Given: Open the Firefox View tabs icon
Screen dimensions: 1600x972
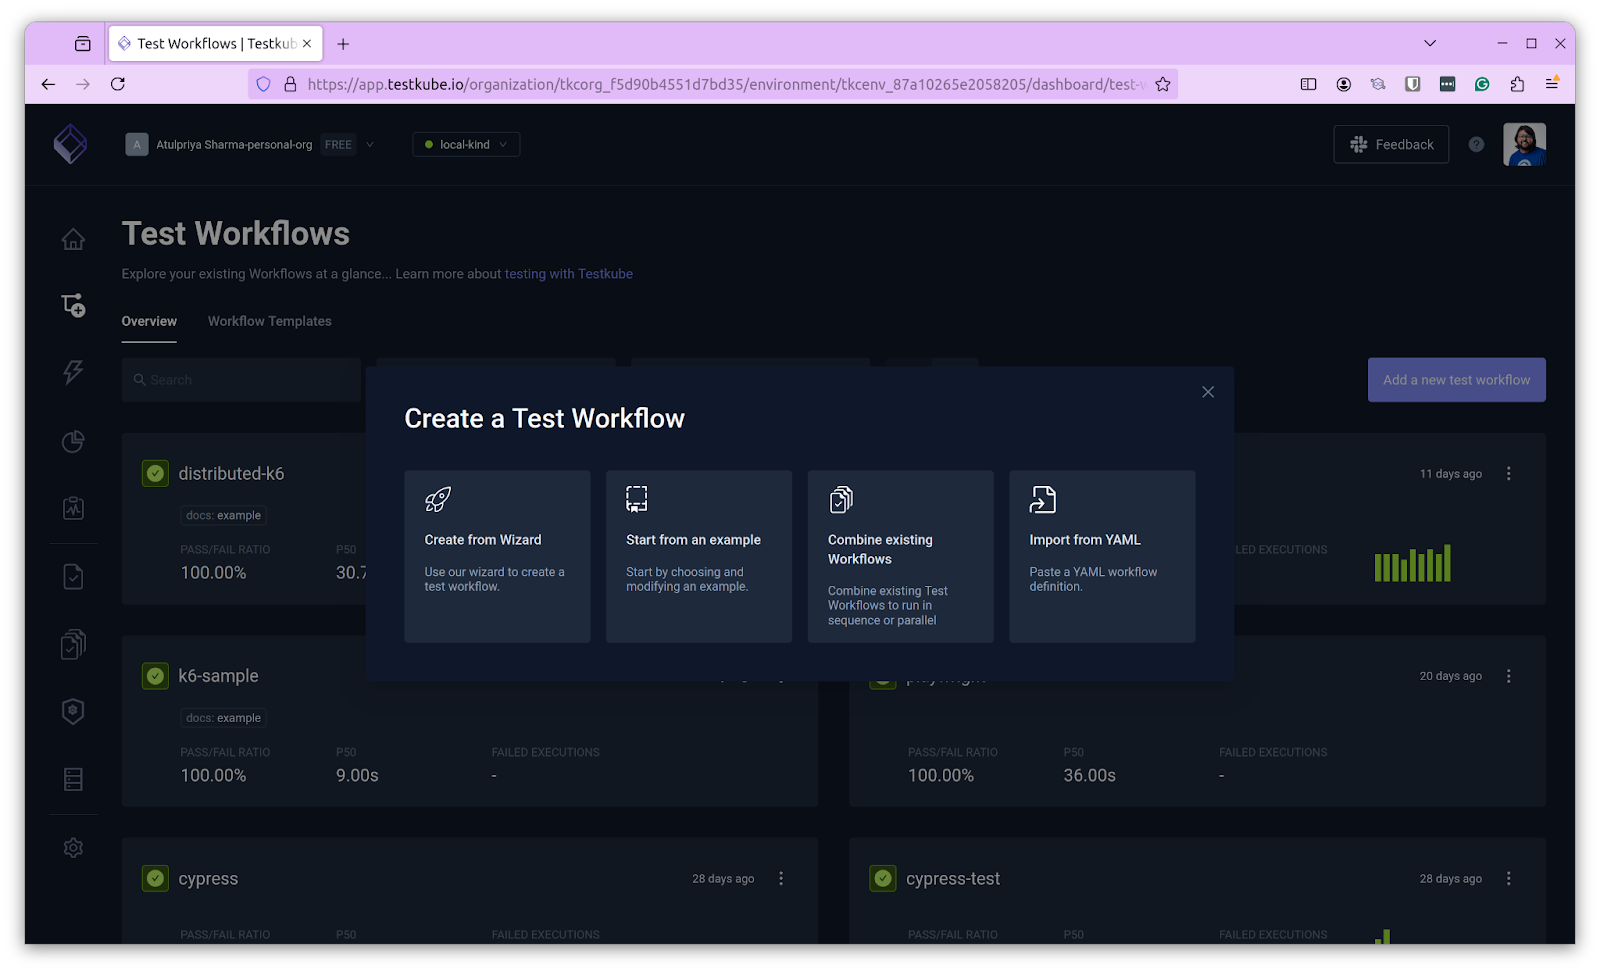Looking at the screenshot, I should tap(83, 44).
